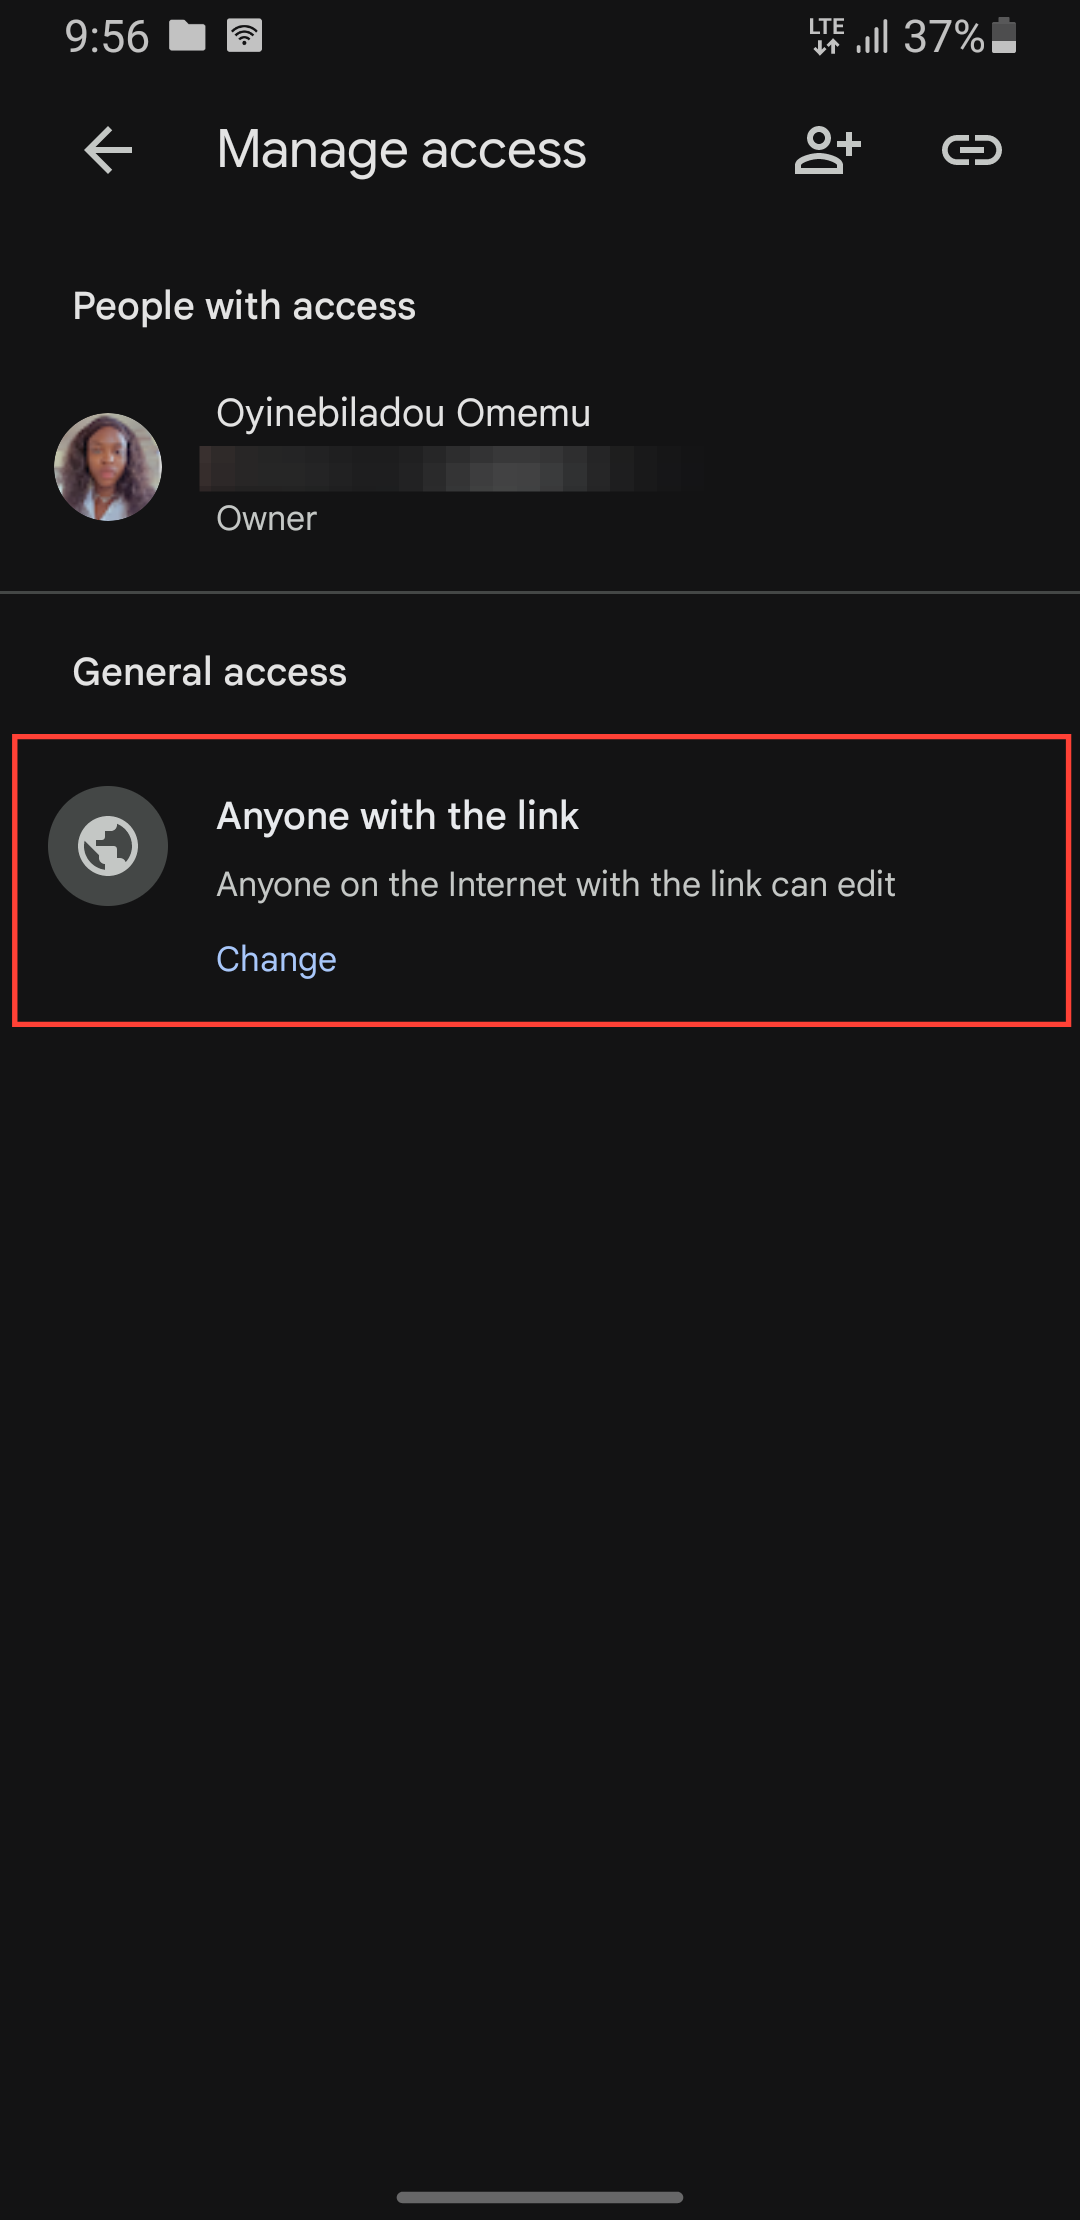1080x2220 pixels.
Task: Tap the back arrow to exit Manage access
Action: click(107, 150)
